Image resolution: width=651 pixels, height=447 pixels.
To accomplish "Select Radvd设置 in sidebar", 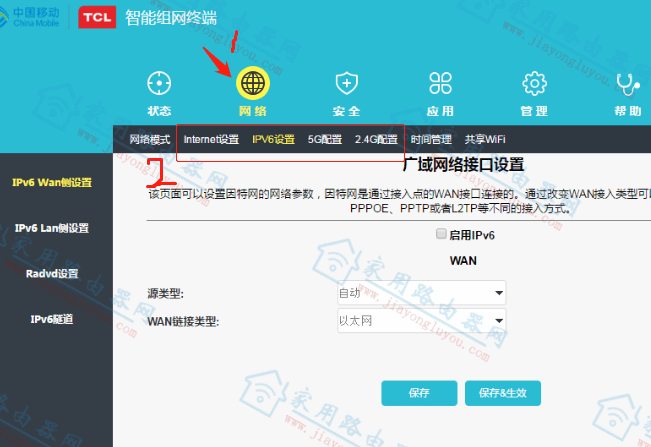I will 52,274.
